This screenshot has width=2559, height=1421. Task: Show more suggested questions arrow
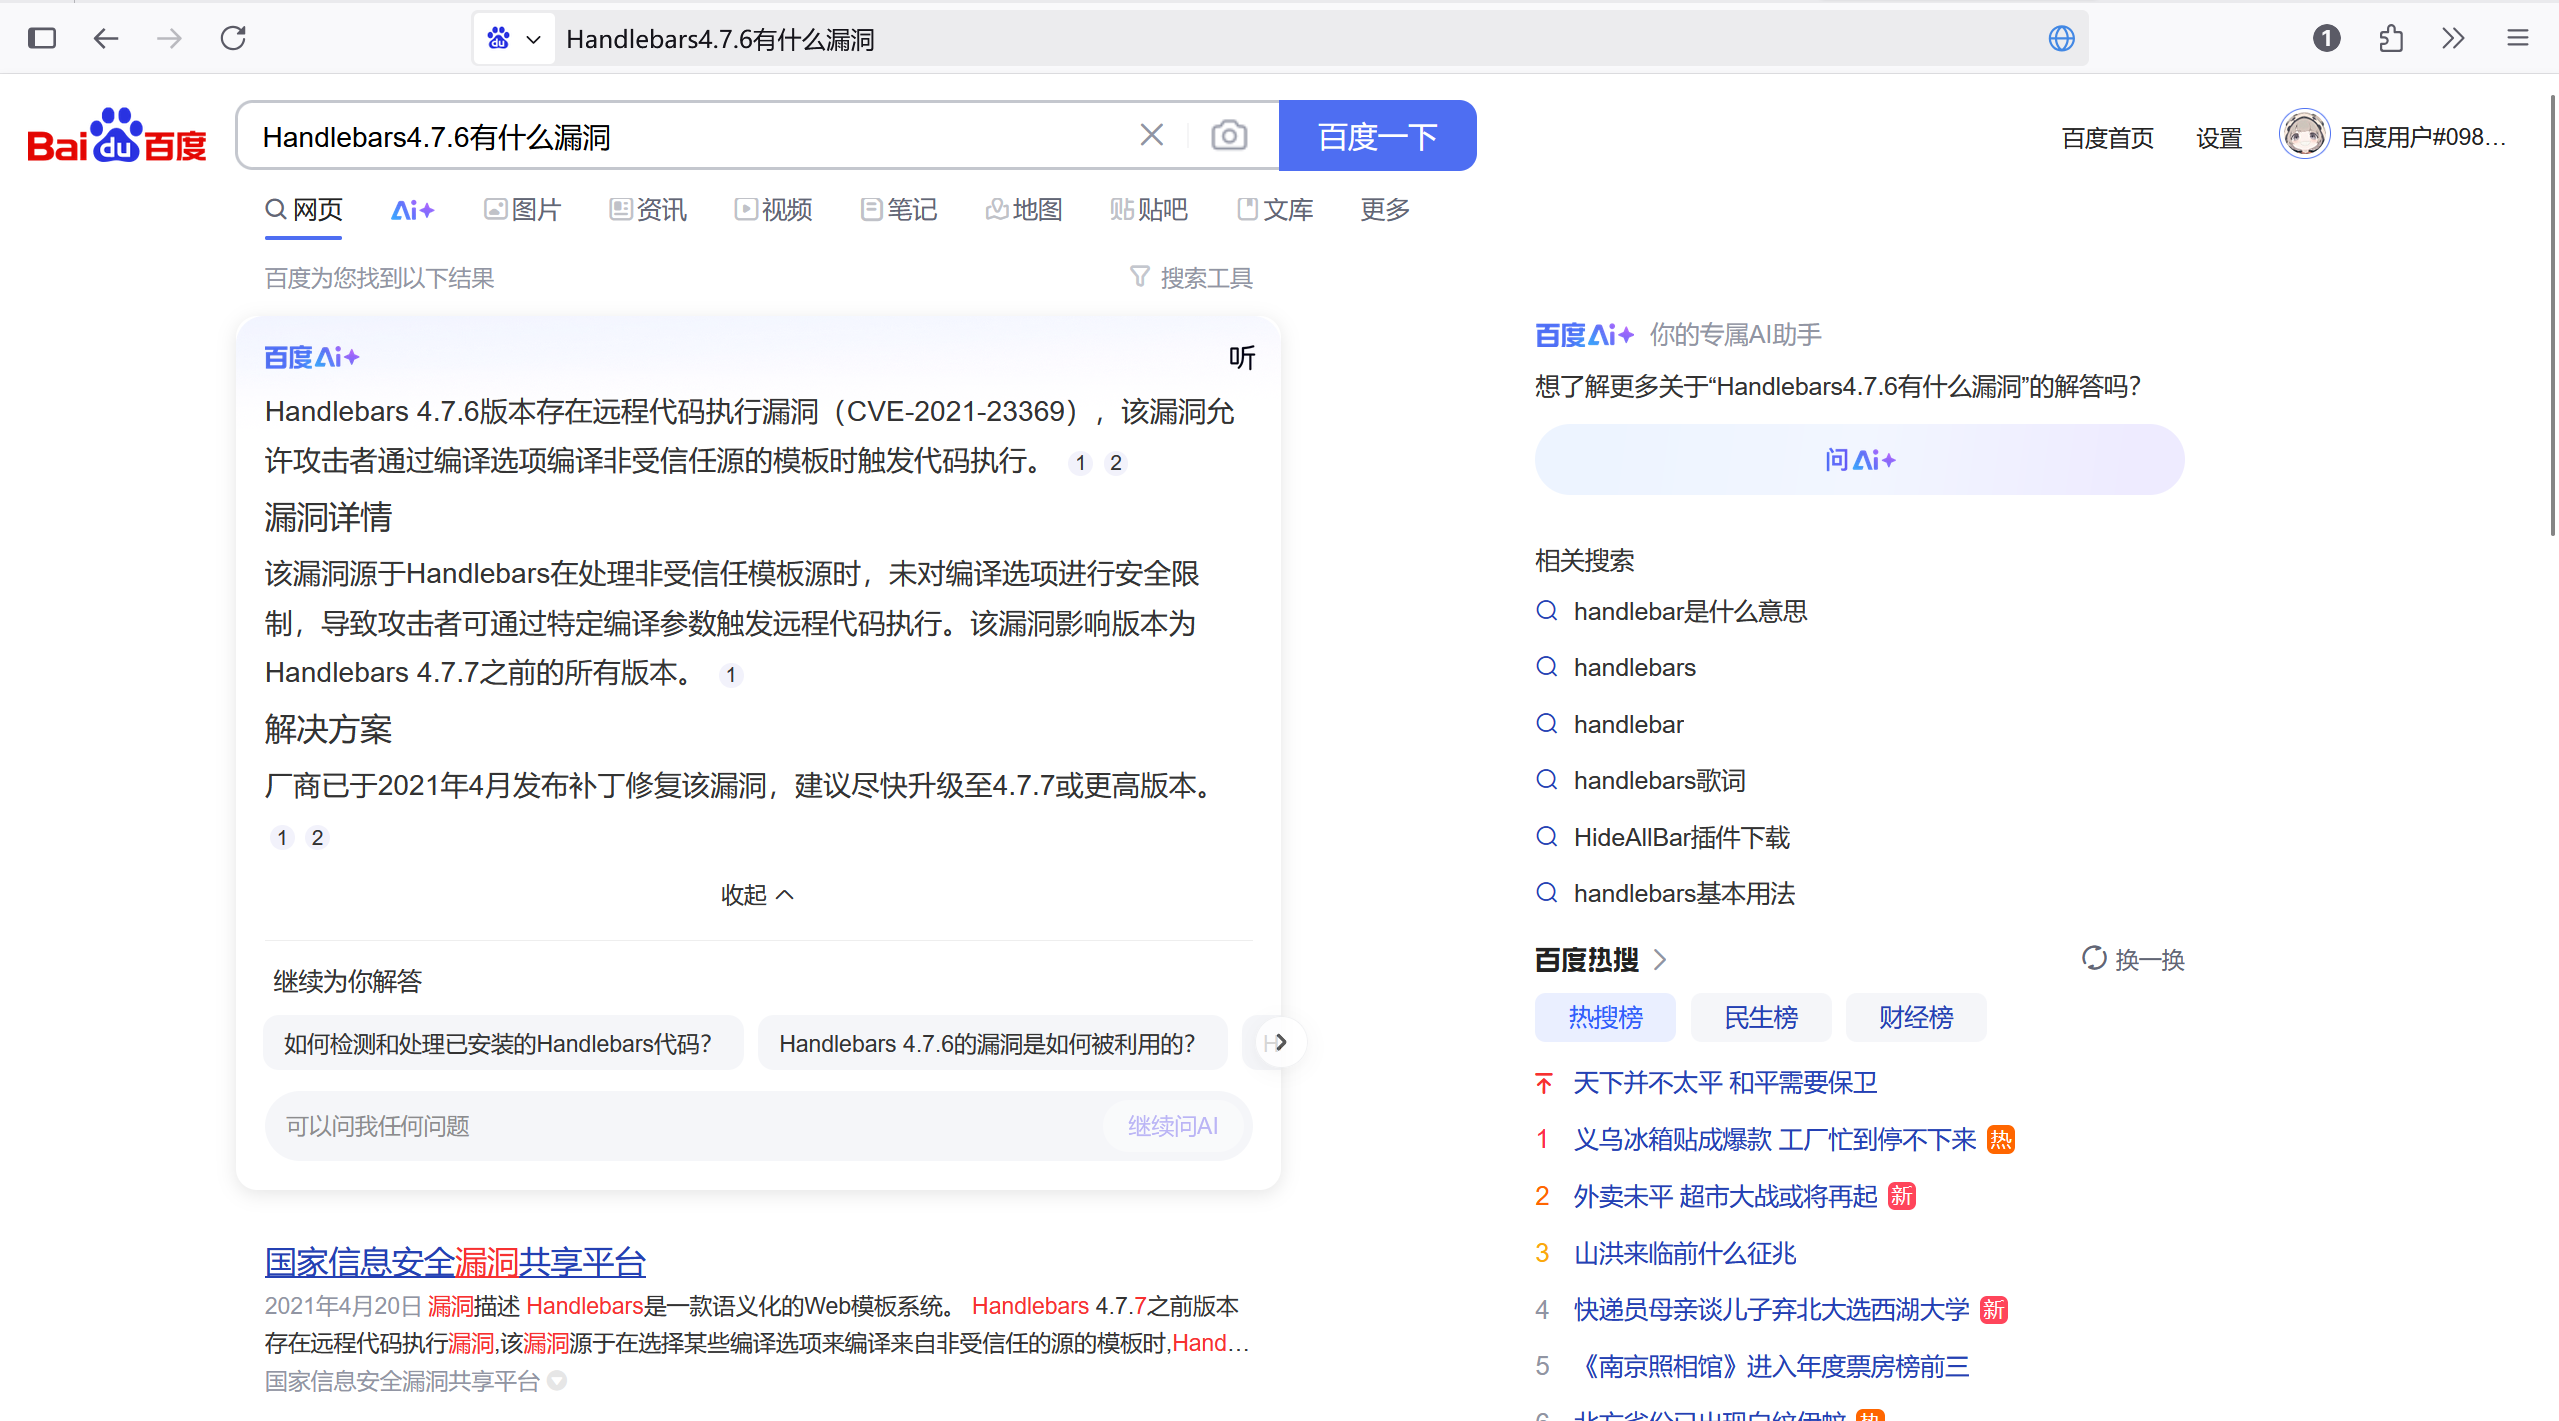(1279, 1043)
